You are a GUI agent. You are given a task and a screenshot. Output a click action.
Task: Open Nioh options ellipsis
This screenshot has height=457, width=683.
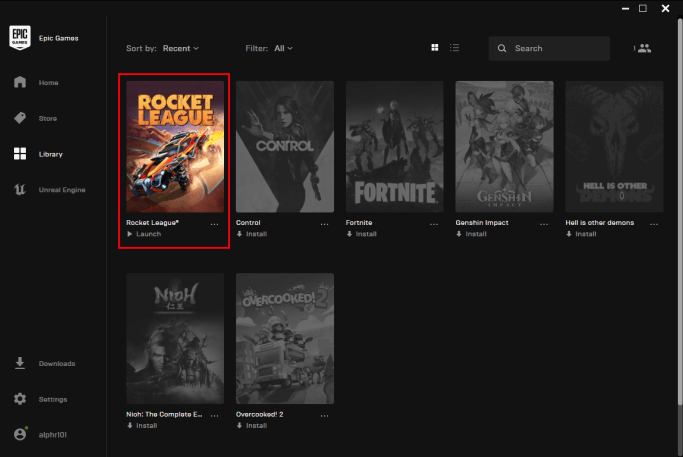pos(214,416)
